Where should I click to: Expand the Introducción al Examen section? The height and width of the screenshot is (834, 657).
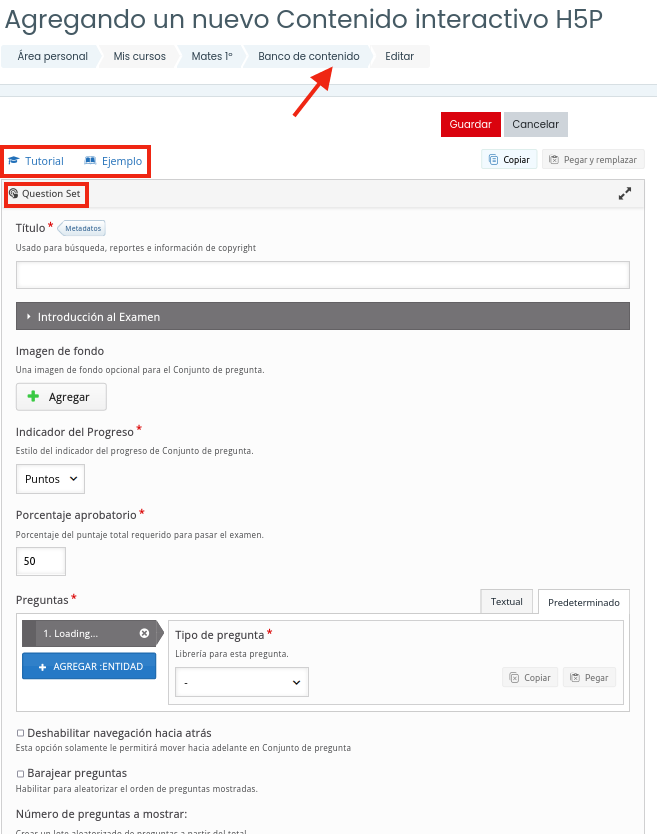323,316
